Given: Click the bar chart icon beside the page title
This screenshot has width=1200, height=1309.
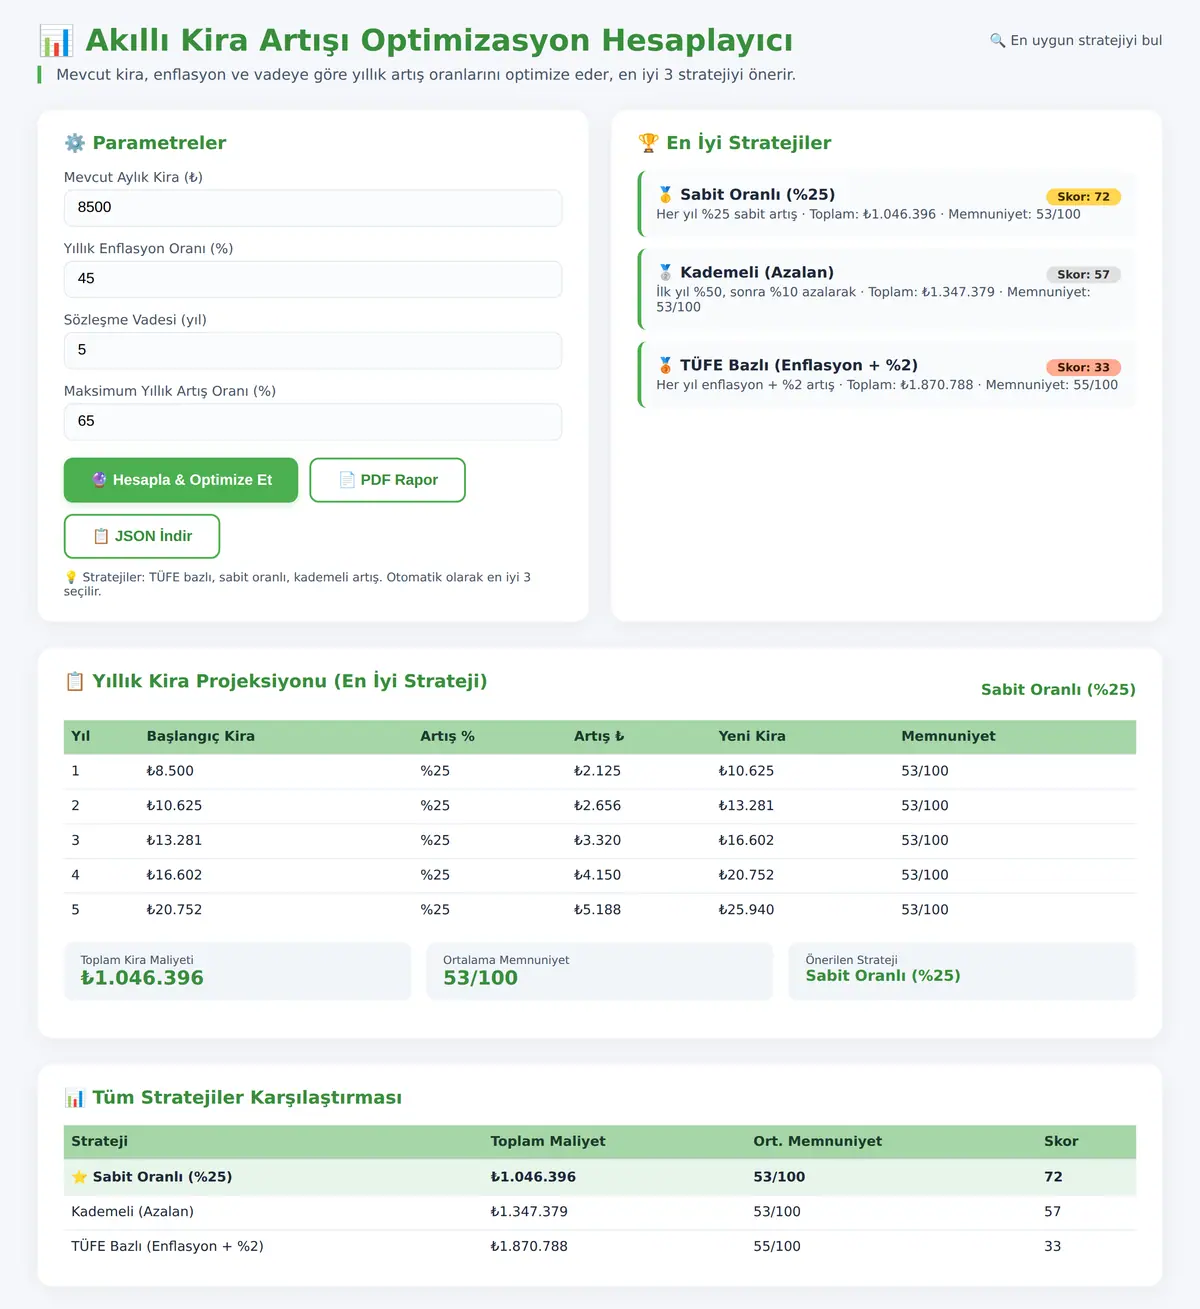Looking at the screenshot, I should [x=56, y=41].
